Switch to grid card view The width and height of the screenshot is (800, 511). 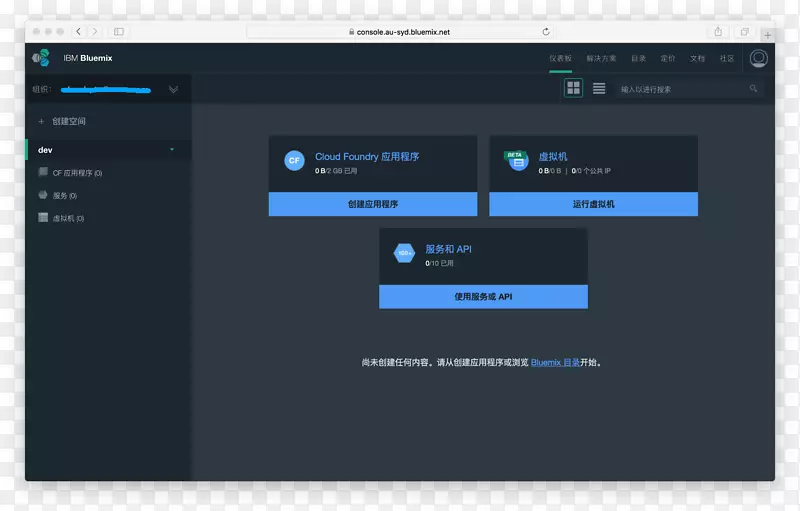point(573,88)
